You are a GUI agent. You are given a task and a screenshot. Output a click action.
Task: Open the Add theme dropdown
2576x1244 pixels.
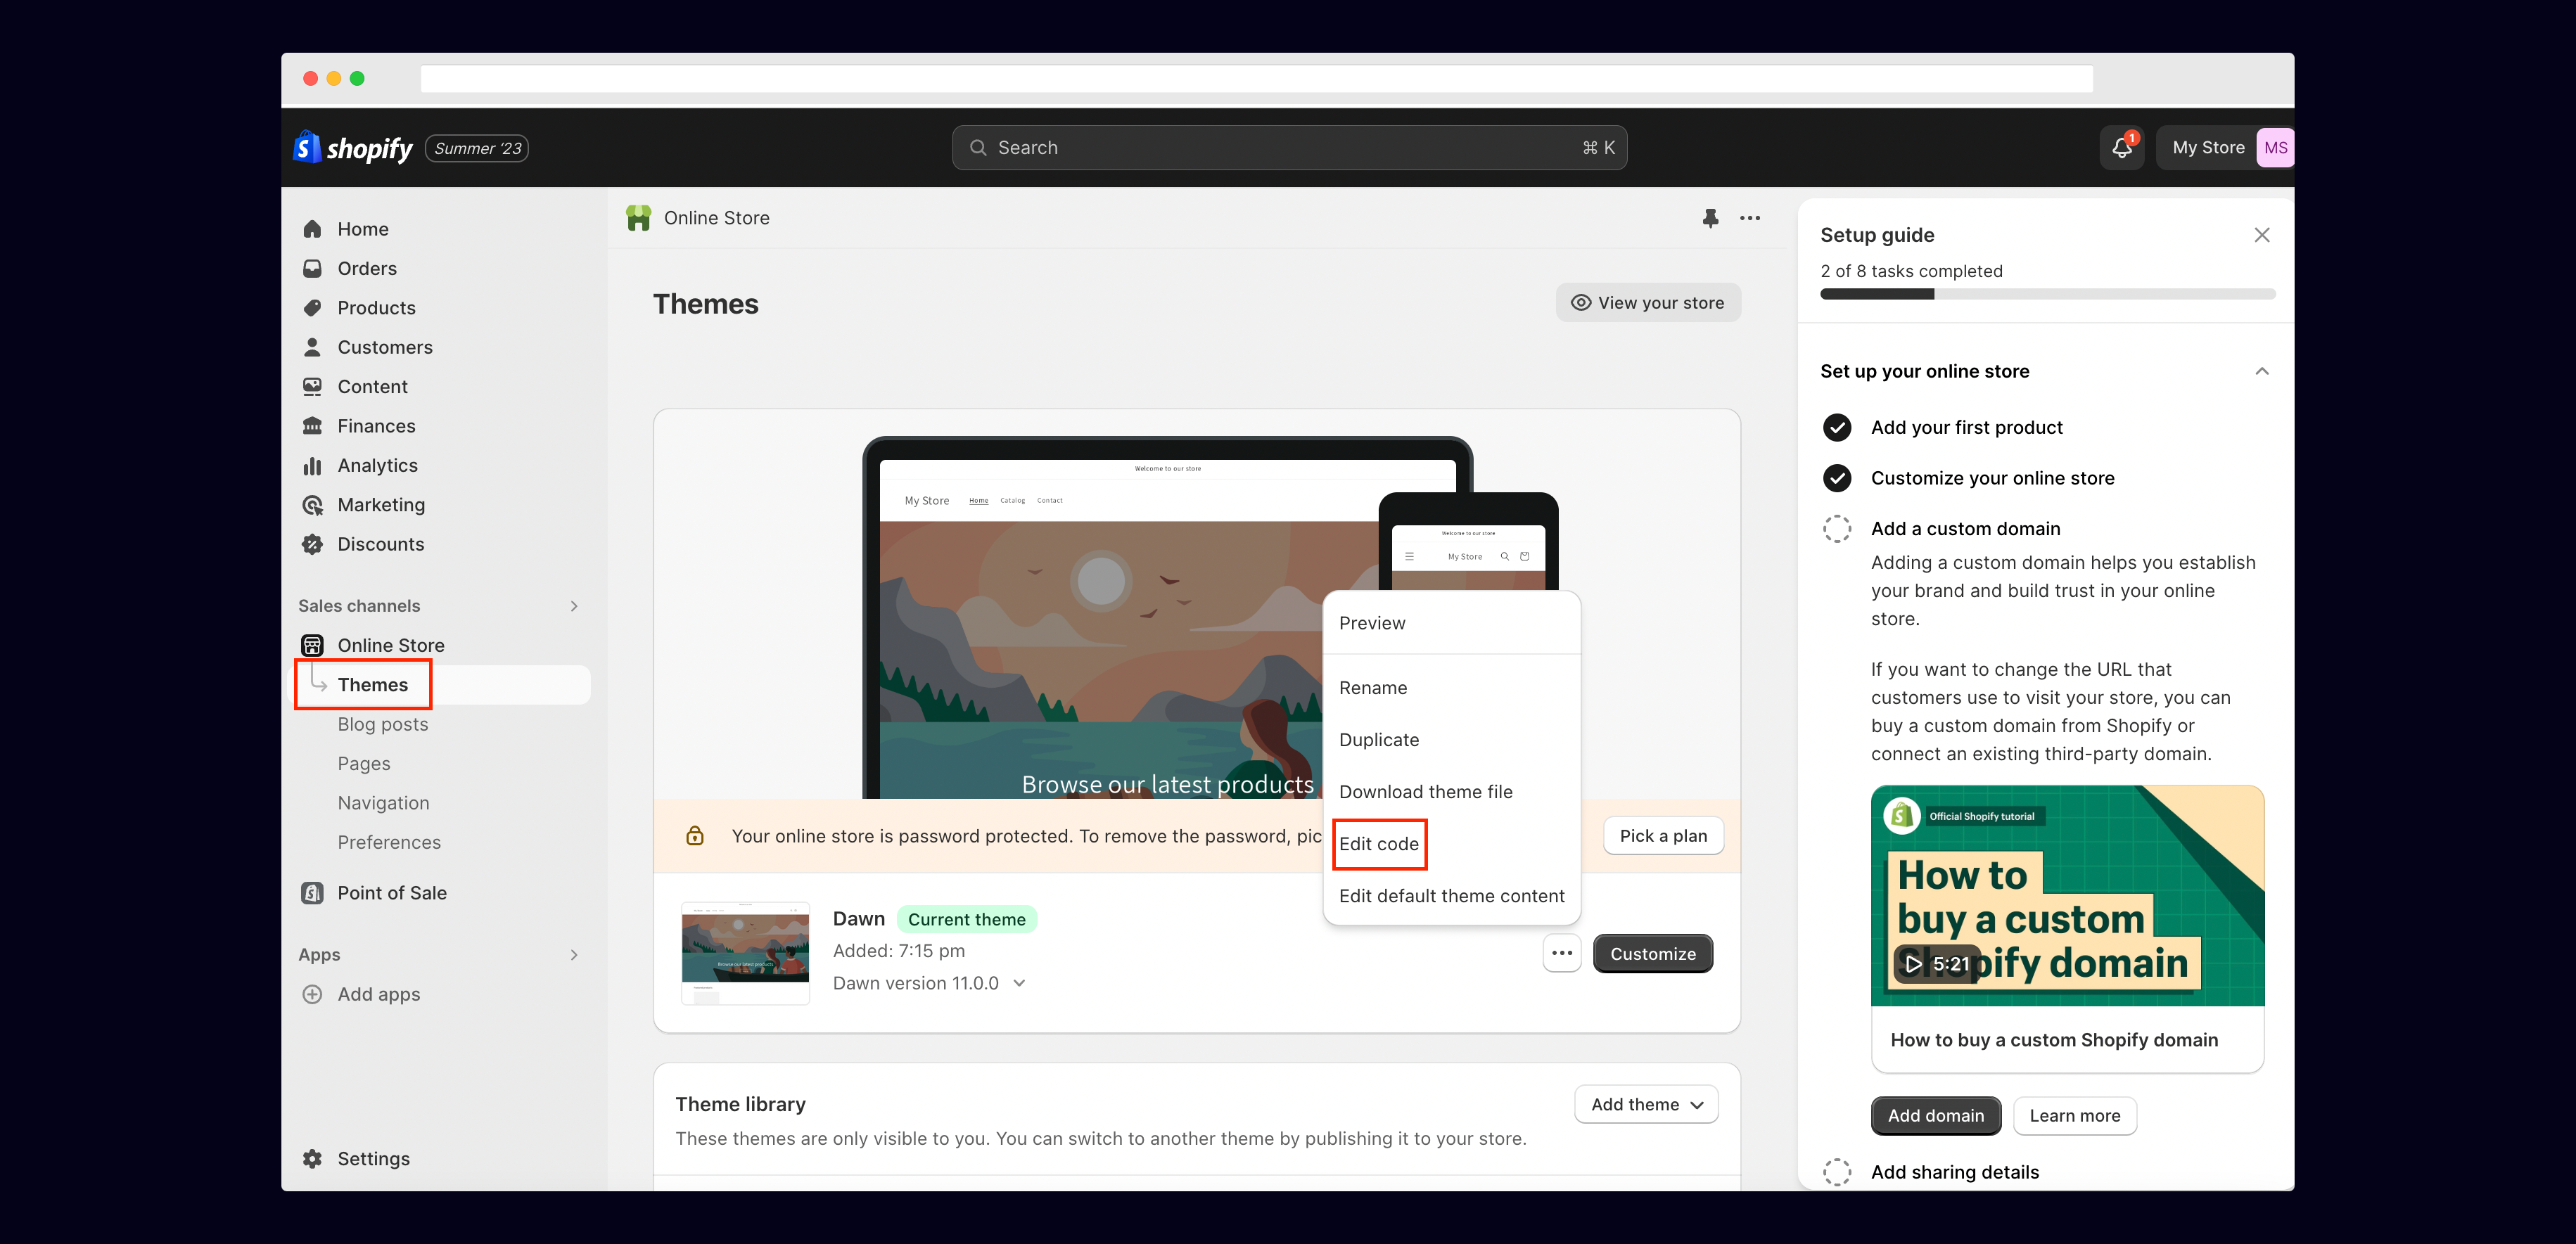click(1645, 1104)
